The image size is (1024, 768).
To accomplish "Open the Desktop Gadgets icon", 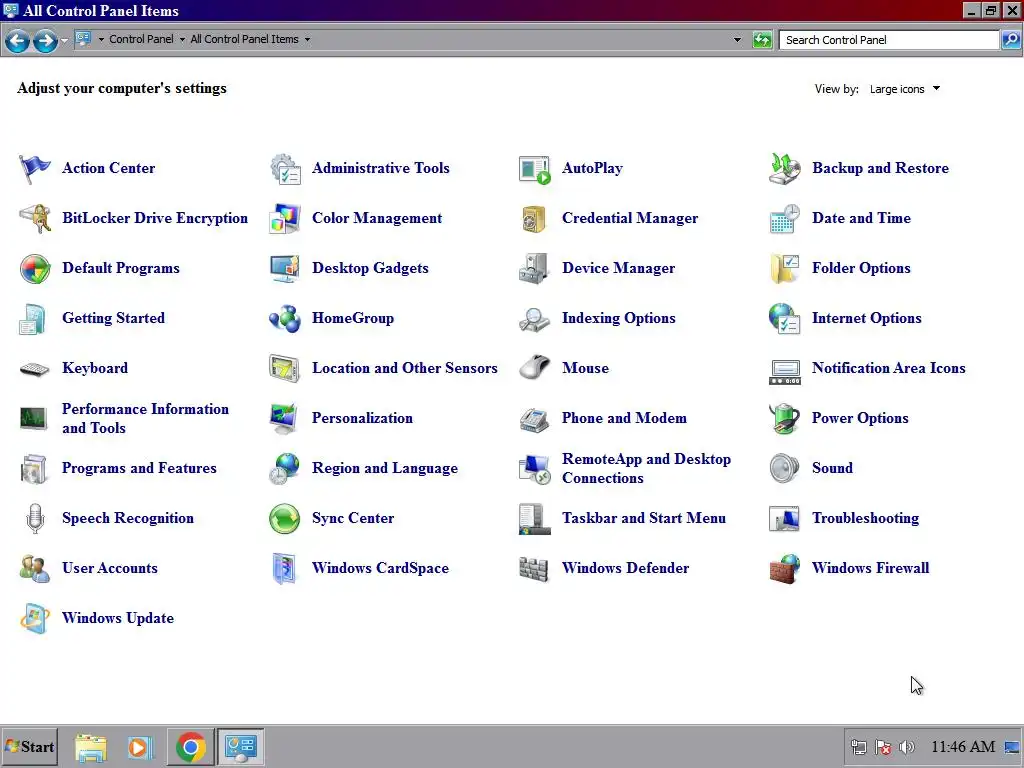I will (285, 268).
